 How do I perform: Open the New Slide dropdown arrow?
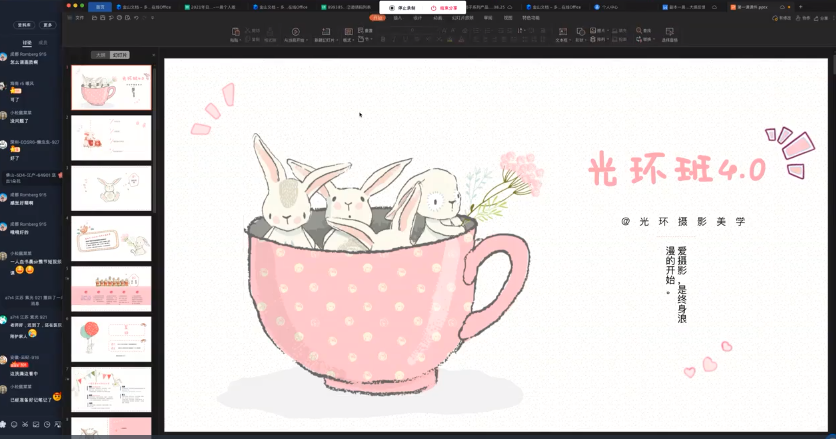[337, 40]
